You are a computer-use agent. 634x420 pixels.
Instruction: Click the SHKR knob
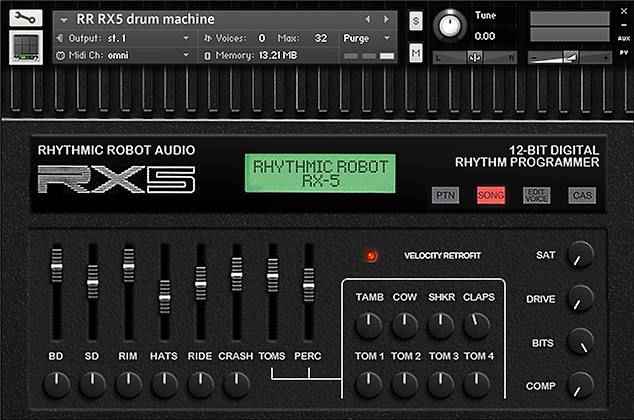coord(441,326)
